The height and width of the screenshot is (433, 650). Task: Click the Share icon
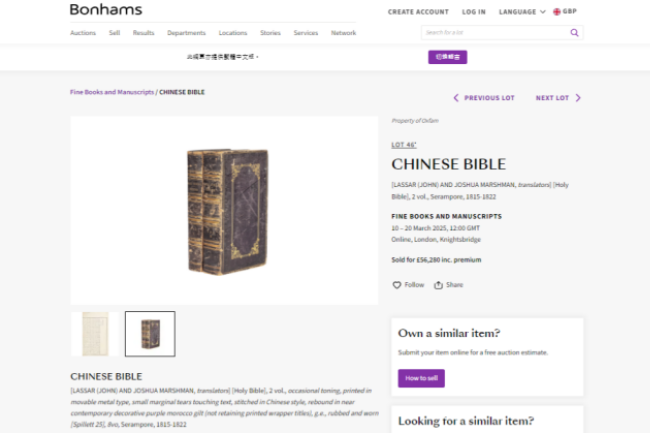pyautogui.click(x=438, y=285)
